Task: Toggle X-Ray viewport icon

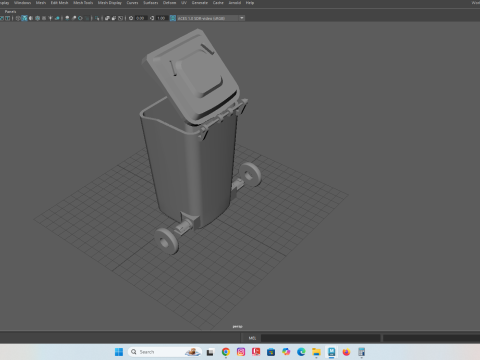Action: point(107,18)
